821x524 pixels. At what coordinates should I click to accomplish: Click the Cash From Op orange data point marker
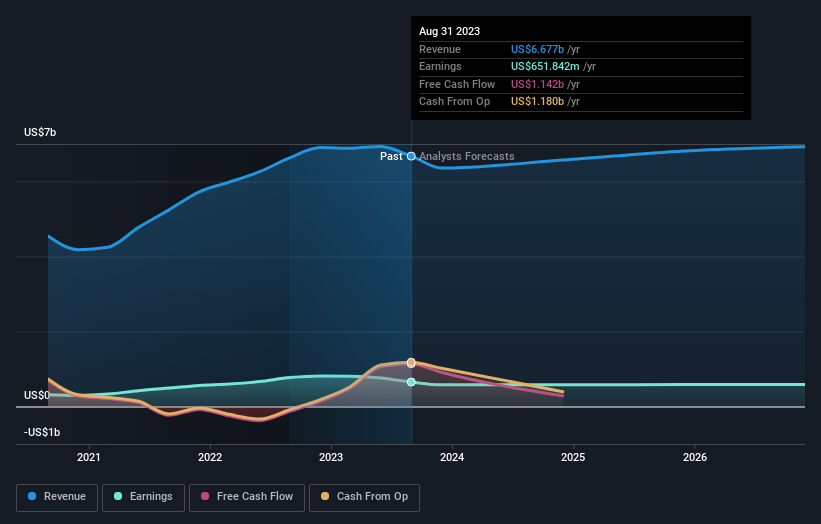tap(412, 363)
